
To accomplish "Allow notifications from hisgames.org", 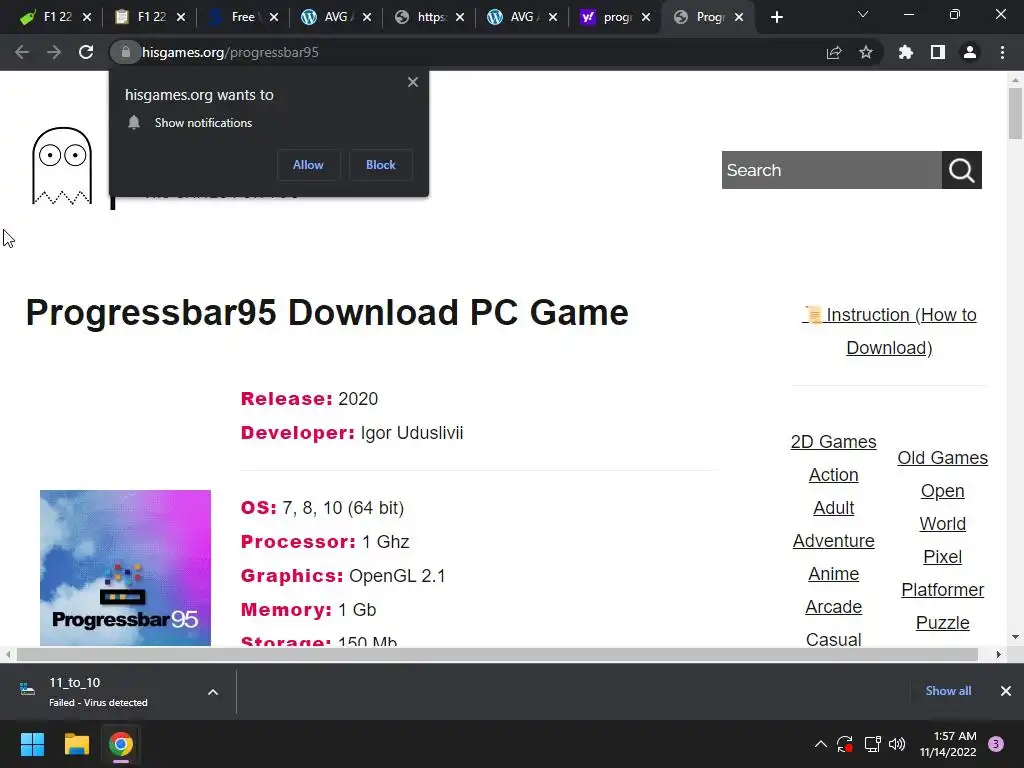I will pyautogui.click(x=308, y=165).
